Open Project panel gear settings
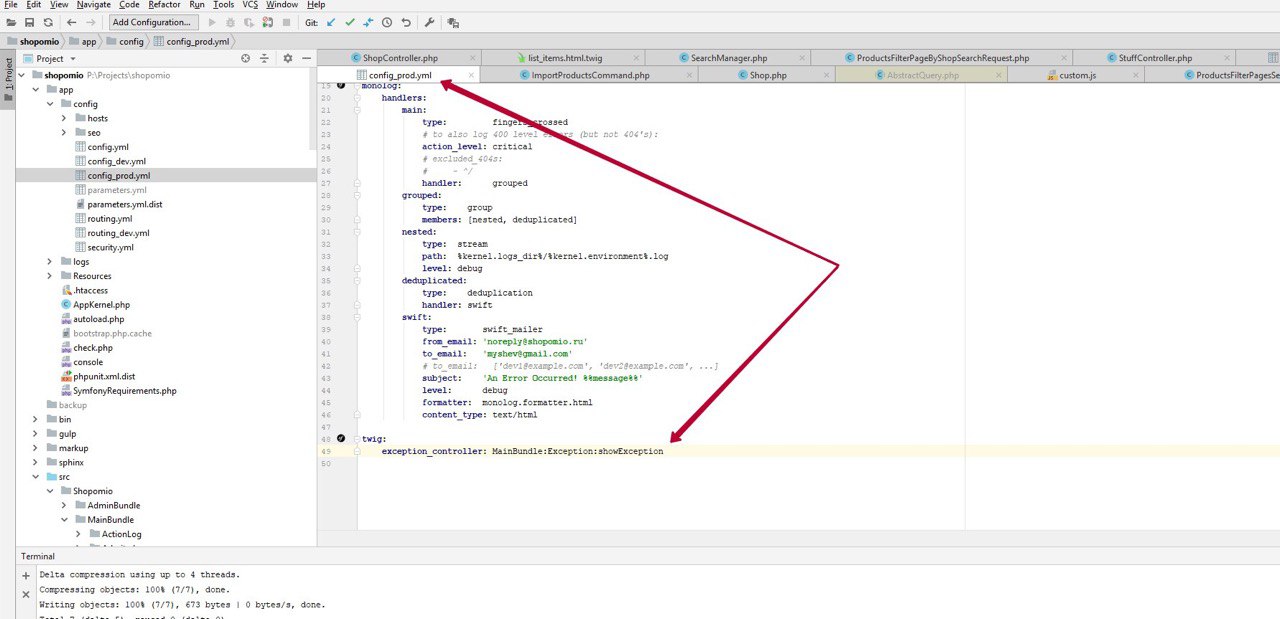This screenshot has height=619, width=1280. pos(288,59)
